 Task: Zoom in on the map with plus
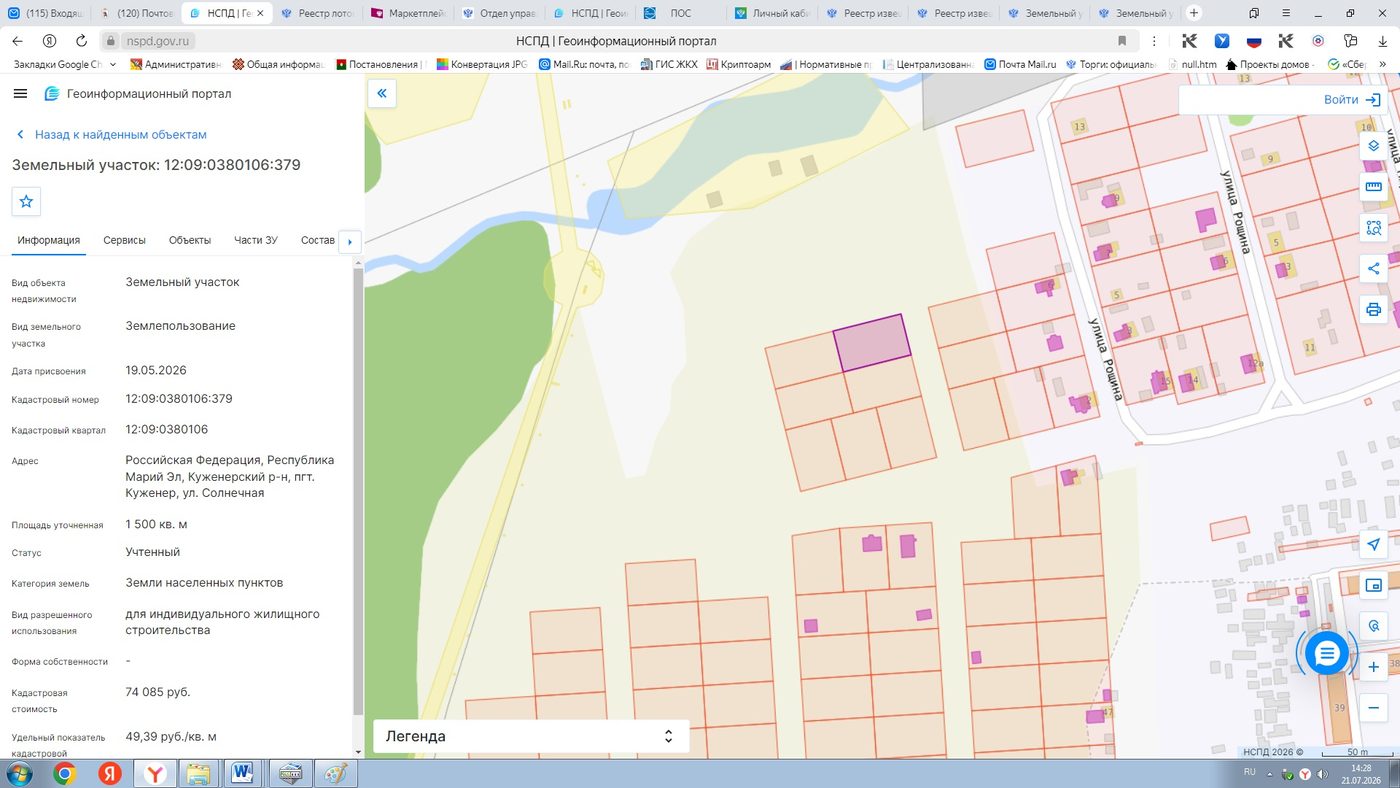point(1374,667)
